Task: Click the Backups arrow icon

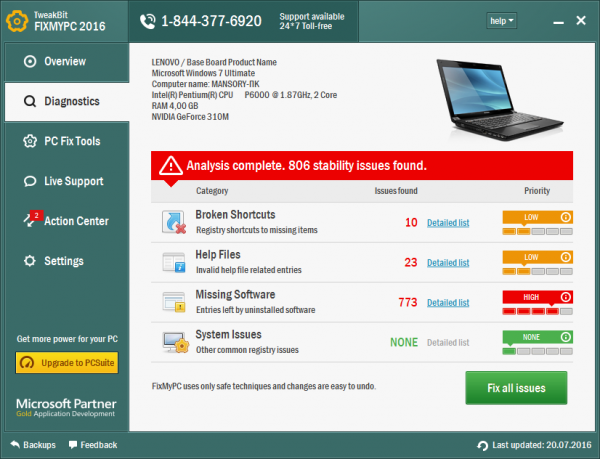Action: pyautogui.click(x=15, y=444)
